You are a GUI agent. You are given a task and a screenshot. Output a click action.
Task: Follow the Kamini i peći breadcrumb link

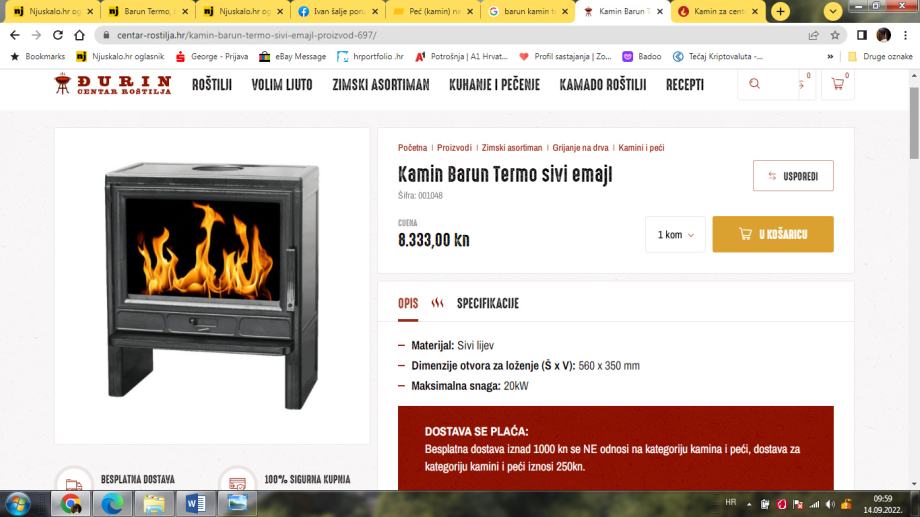(x=641, y=148)
